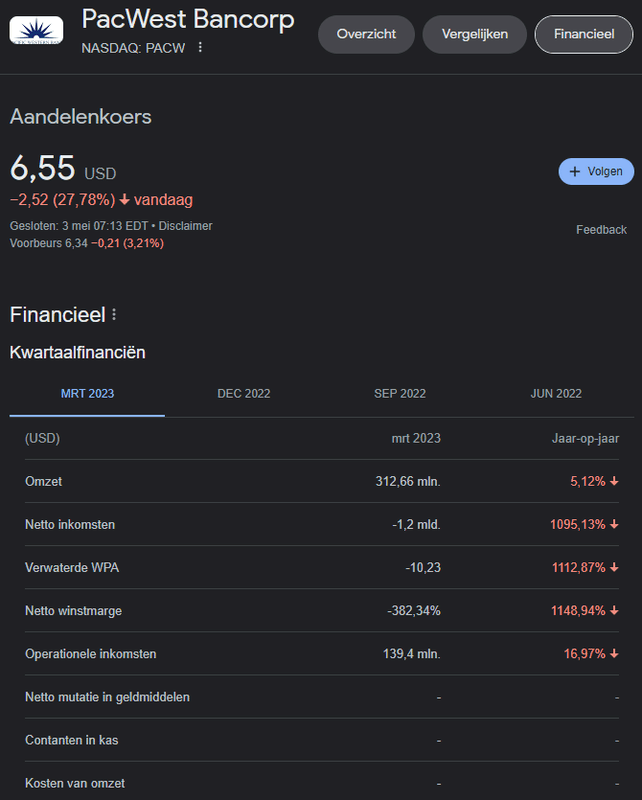Select the MRT 2023 quarter tab
The height and width of the screenshot is (800, 642).
87,394
